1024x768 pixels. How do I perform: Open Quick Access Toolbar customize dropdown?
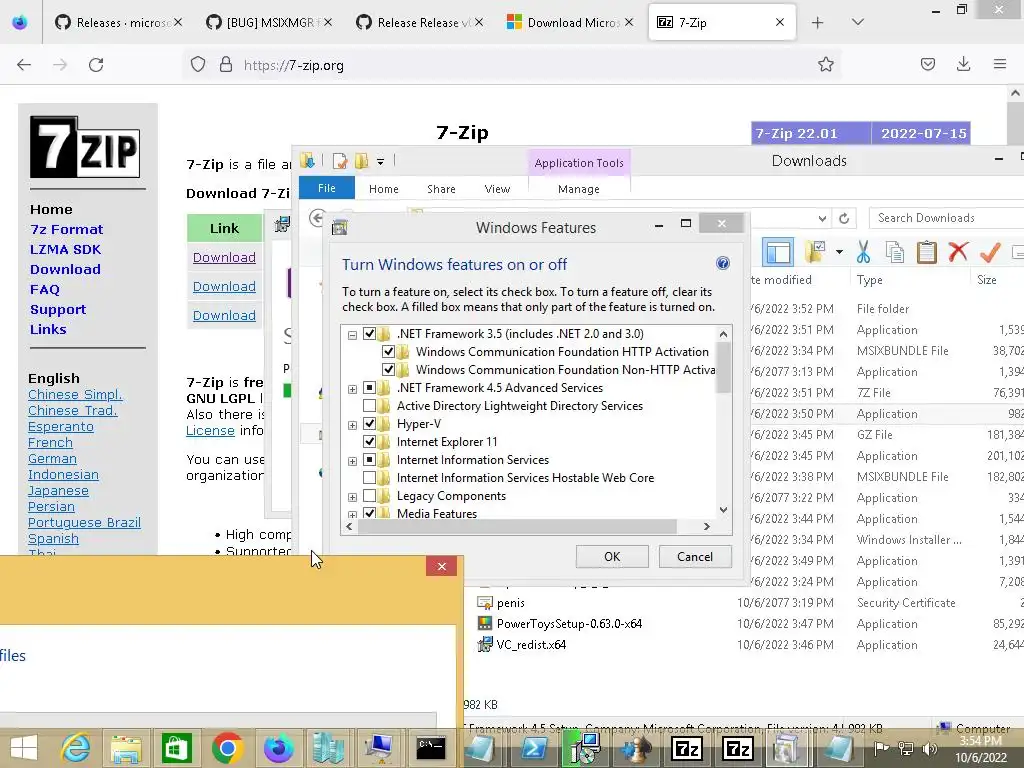click(380, 161)
